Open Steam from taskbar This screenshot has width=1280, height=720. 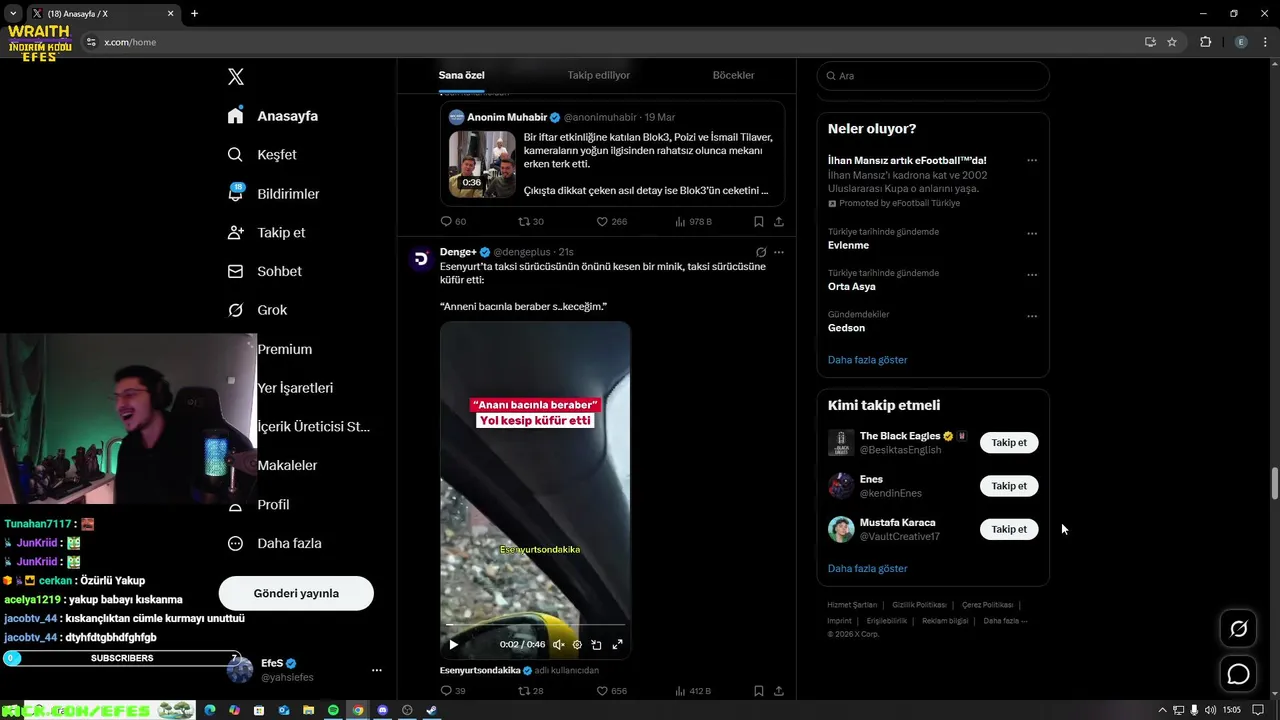[x=432, y=710]
